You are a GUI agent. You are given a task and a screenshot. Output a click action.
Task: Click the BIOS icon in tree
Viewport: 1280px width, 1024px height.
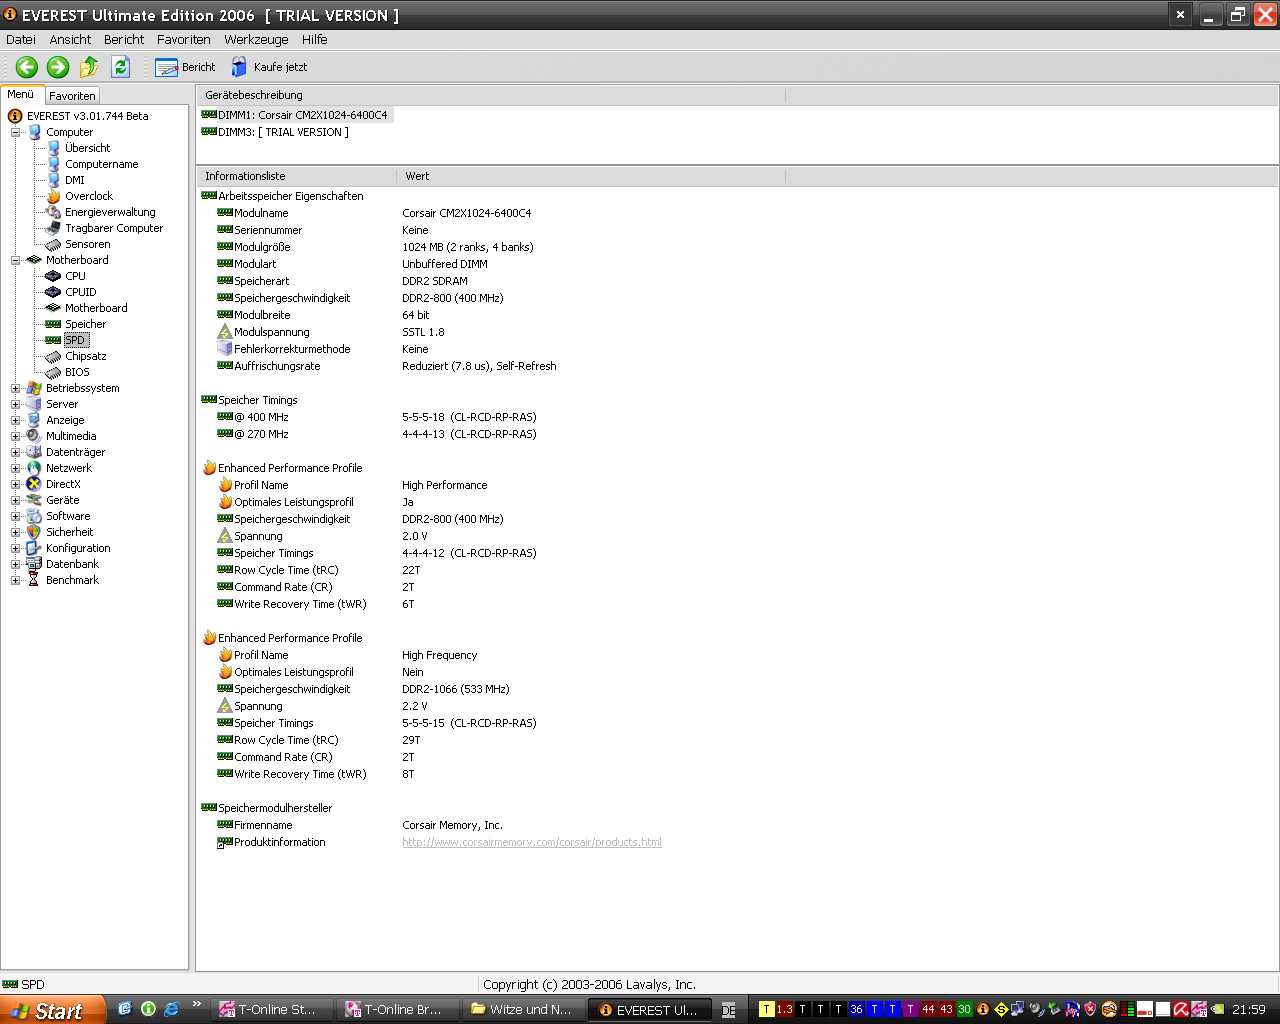[53, 372]
